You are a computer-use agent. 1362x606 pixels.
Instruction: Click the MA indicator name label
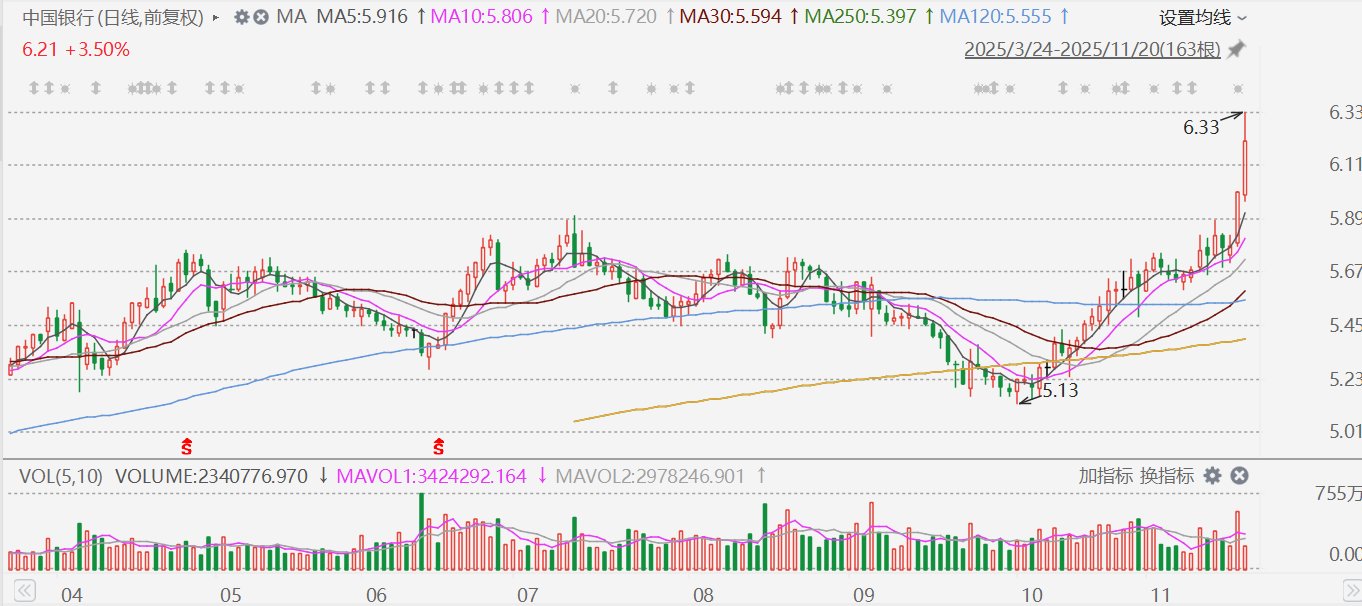(x=291, y=17)
